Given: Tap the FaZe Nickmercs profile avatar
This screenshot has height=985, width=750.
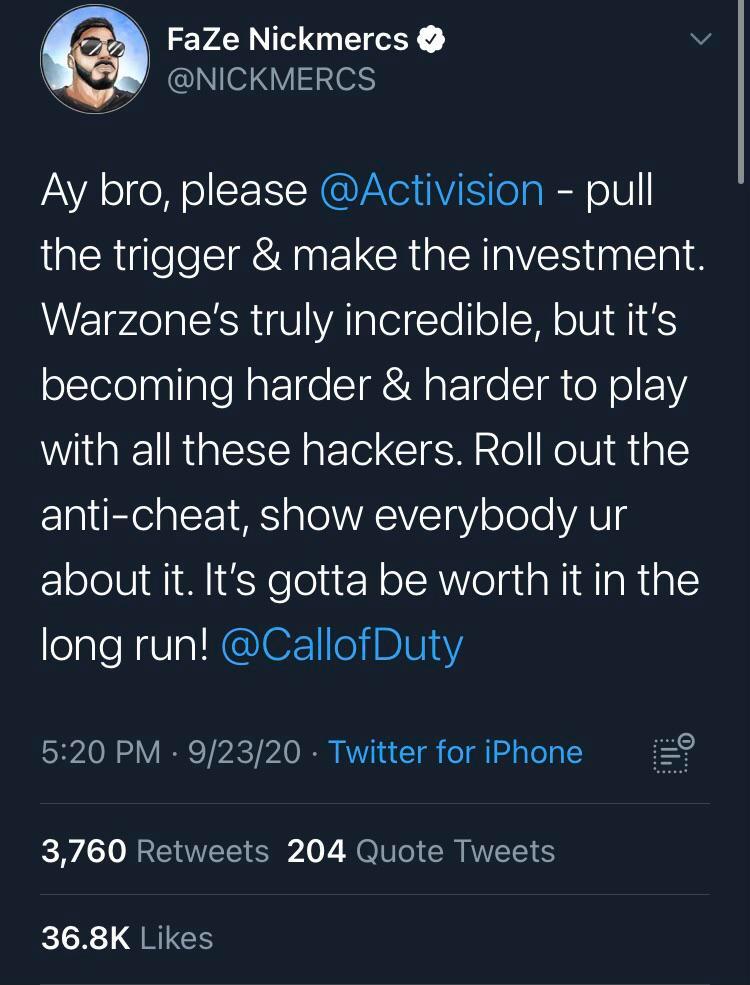Looking at the screenshot, I should click(95, 58).
